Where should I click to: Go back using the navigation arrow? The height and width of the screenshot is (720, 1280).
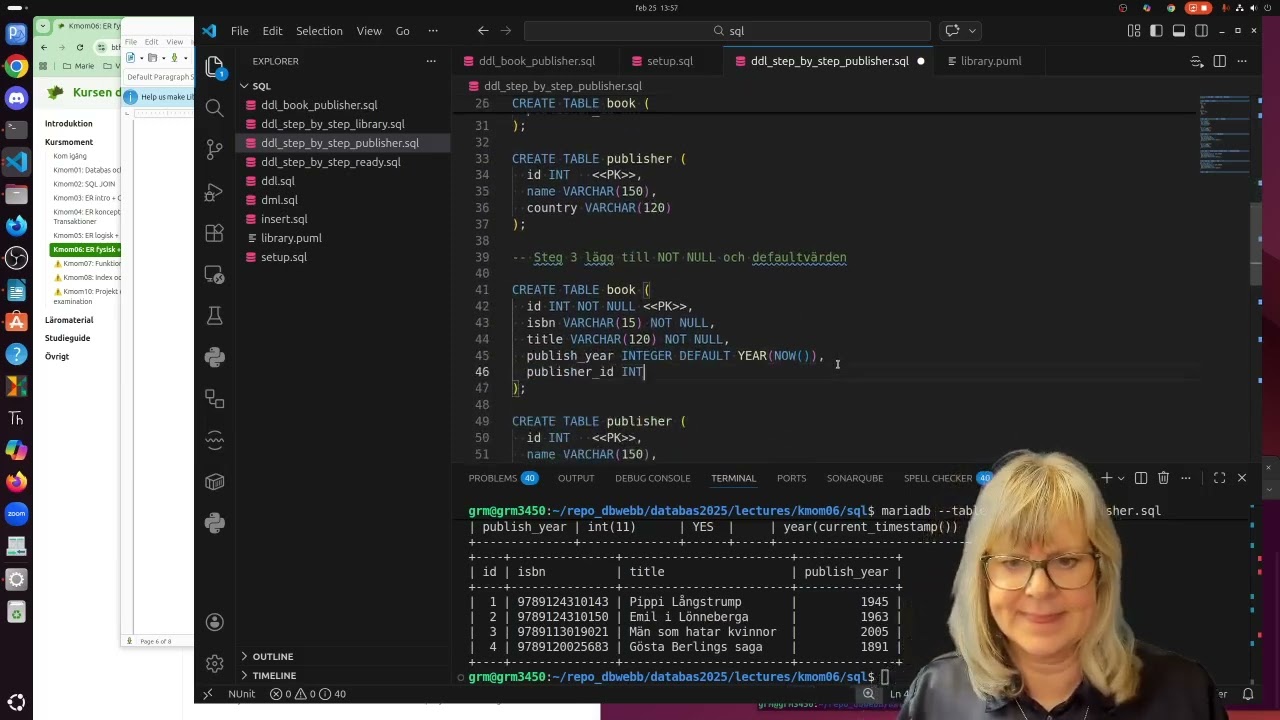point(483,31)
